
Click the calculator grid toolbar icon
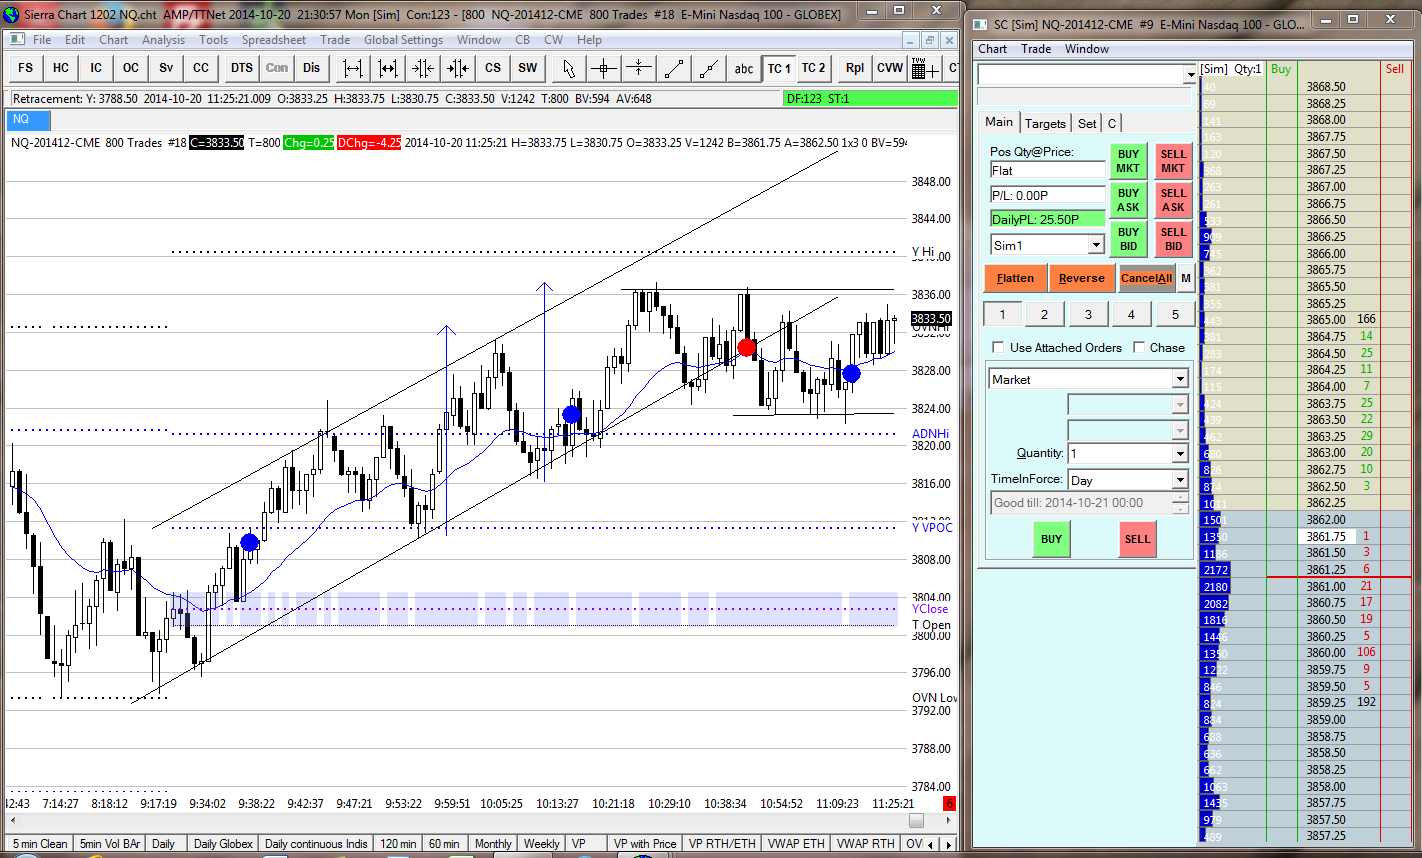point(925,68)
